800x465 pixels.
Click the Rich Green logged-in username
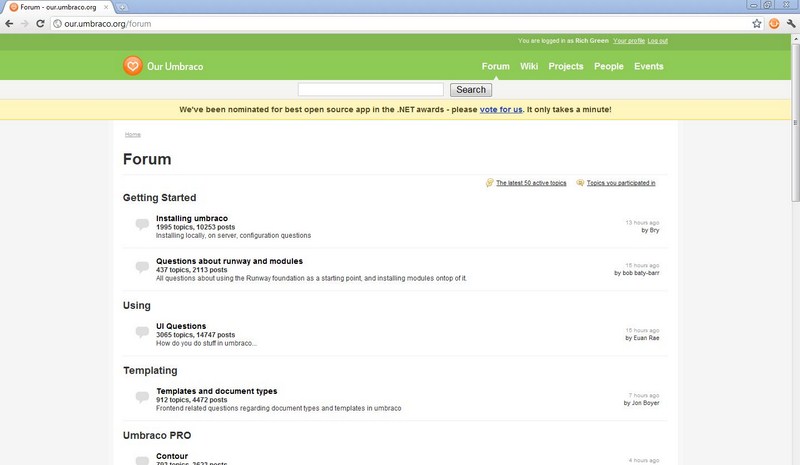pyautogui.click(x=592, y=41)
